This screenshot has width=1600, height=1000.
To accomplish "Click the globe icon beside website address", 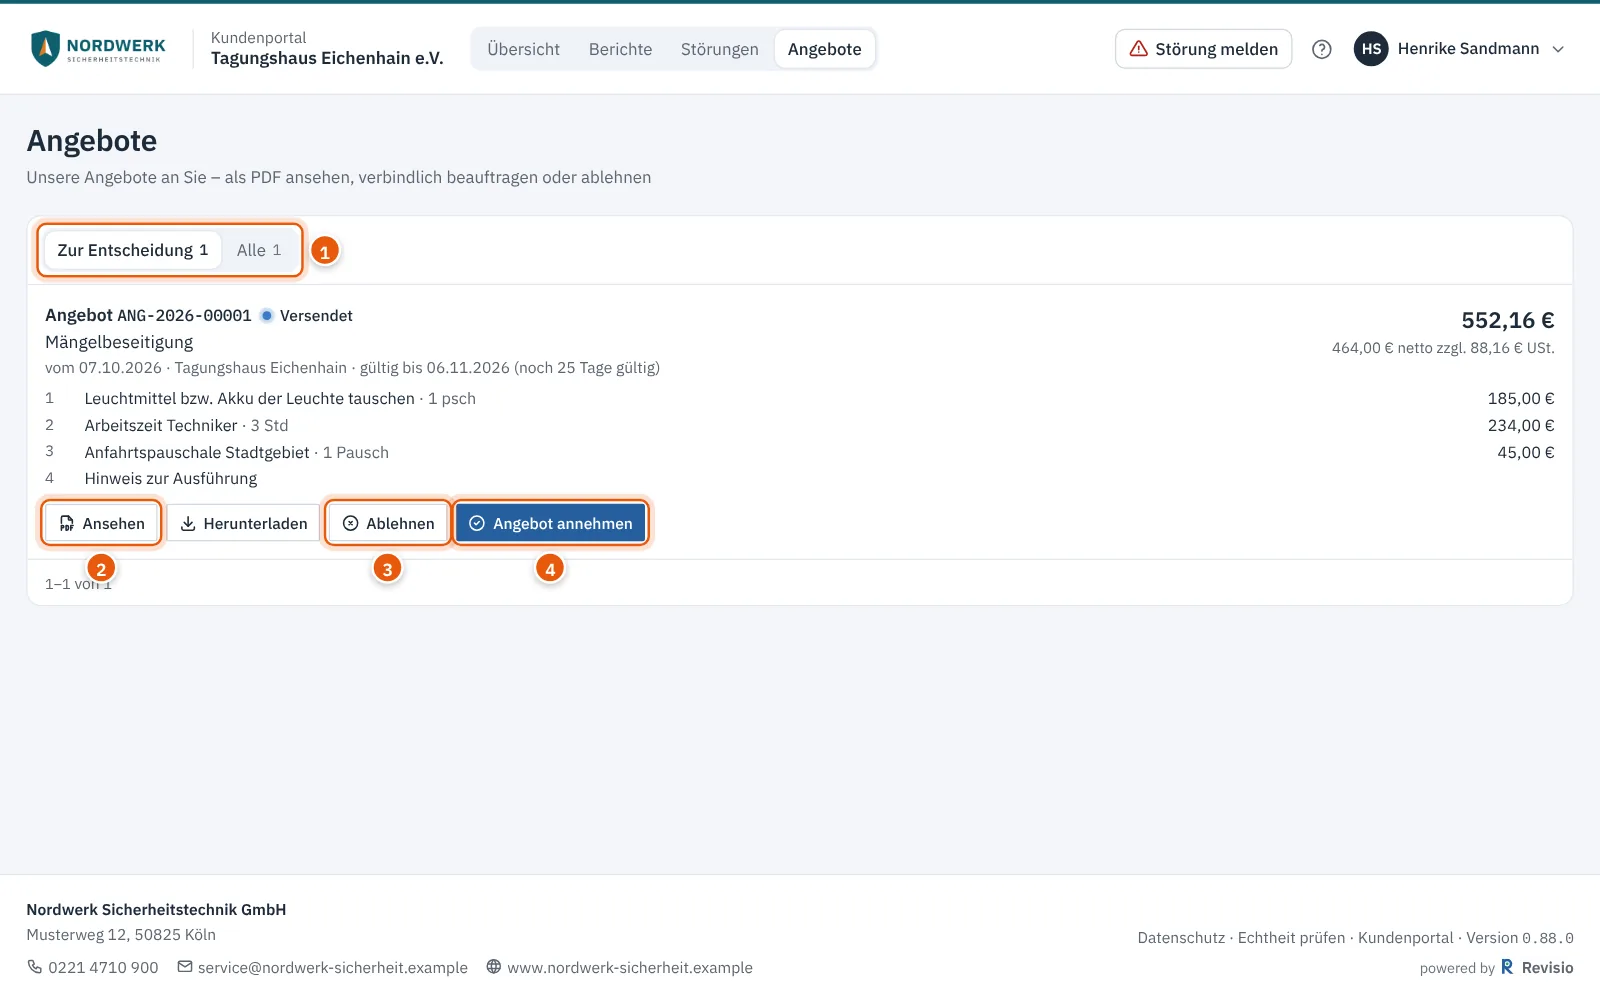I will [x=494, y=967].
